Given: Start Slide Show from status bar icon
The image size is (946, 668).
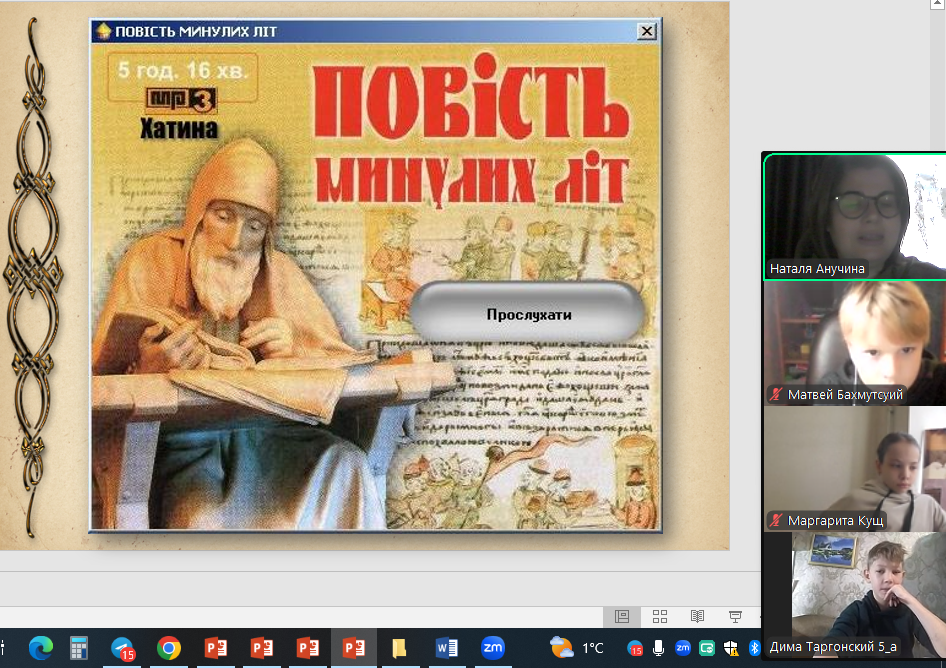Looking at the screenshot, I should pyautogui.click(x=735, y=616).
